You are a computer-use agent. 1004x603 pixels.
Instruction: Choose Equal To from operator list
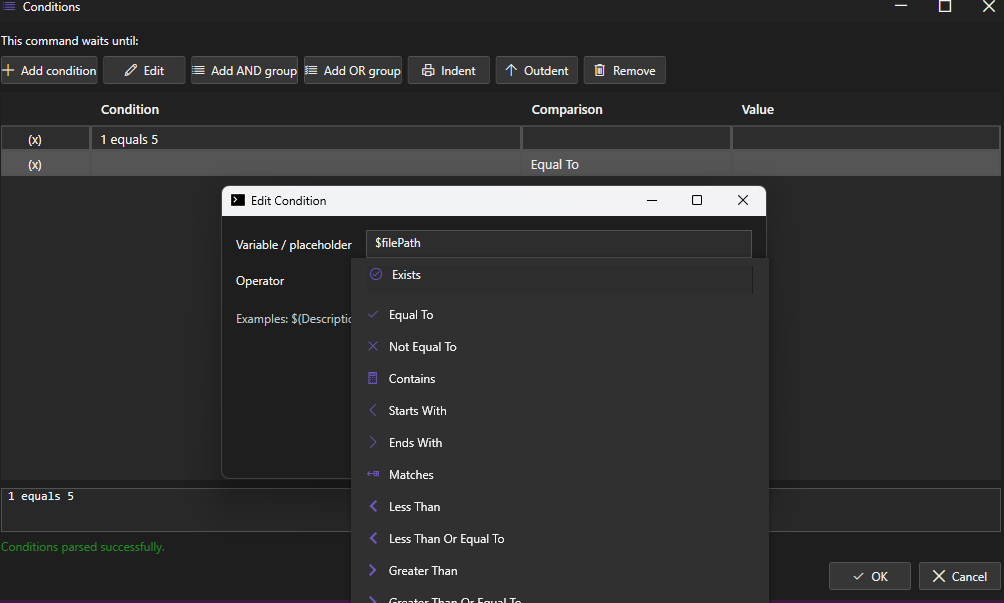click(559, 315)
